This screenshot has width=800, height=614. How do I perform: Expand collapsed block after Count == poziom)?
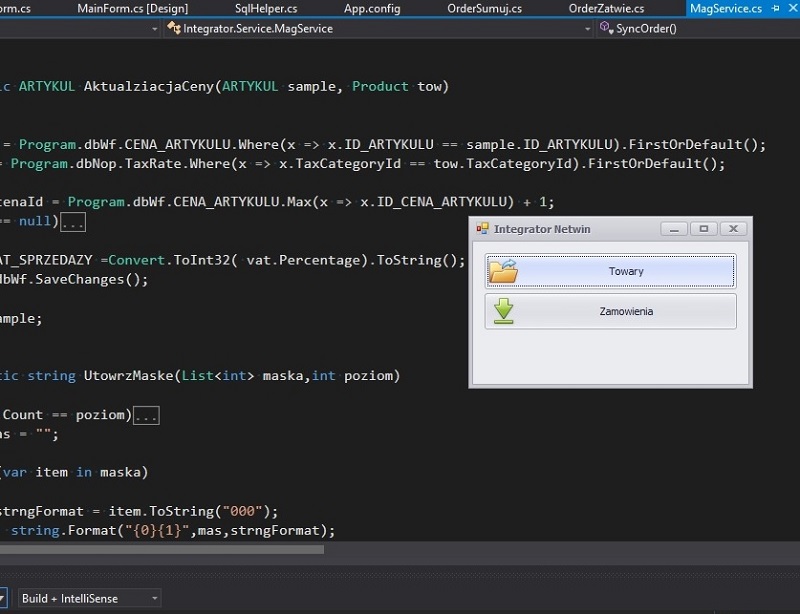[x=146, y=415]
